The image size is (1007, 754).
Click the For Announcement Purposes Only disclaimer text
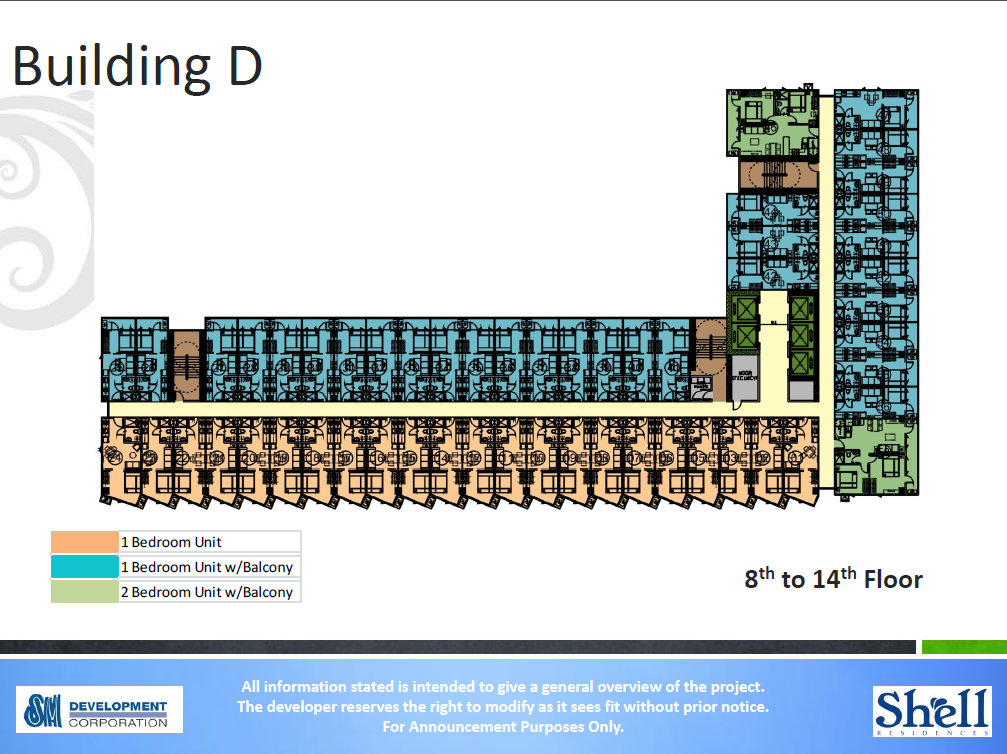pyautogui.click(x=503, y=727)
